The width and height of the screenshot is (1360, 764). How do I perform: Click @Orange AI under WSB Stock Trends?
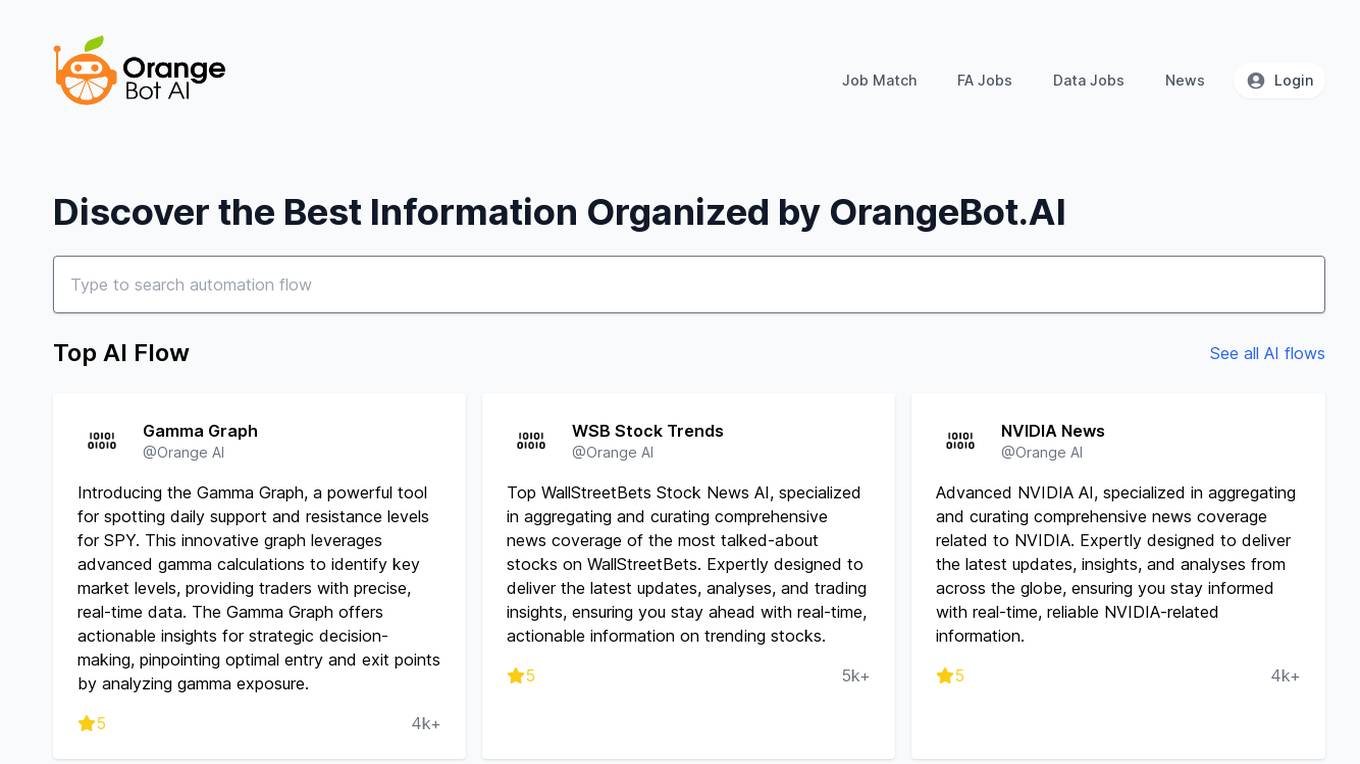coord(612,453)
